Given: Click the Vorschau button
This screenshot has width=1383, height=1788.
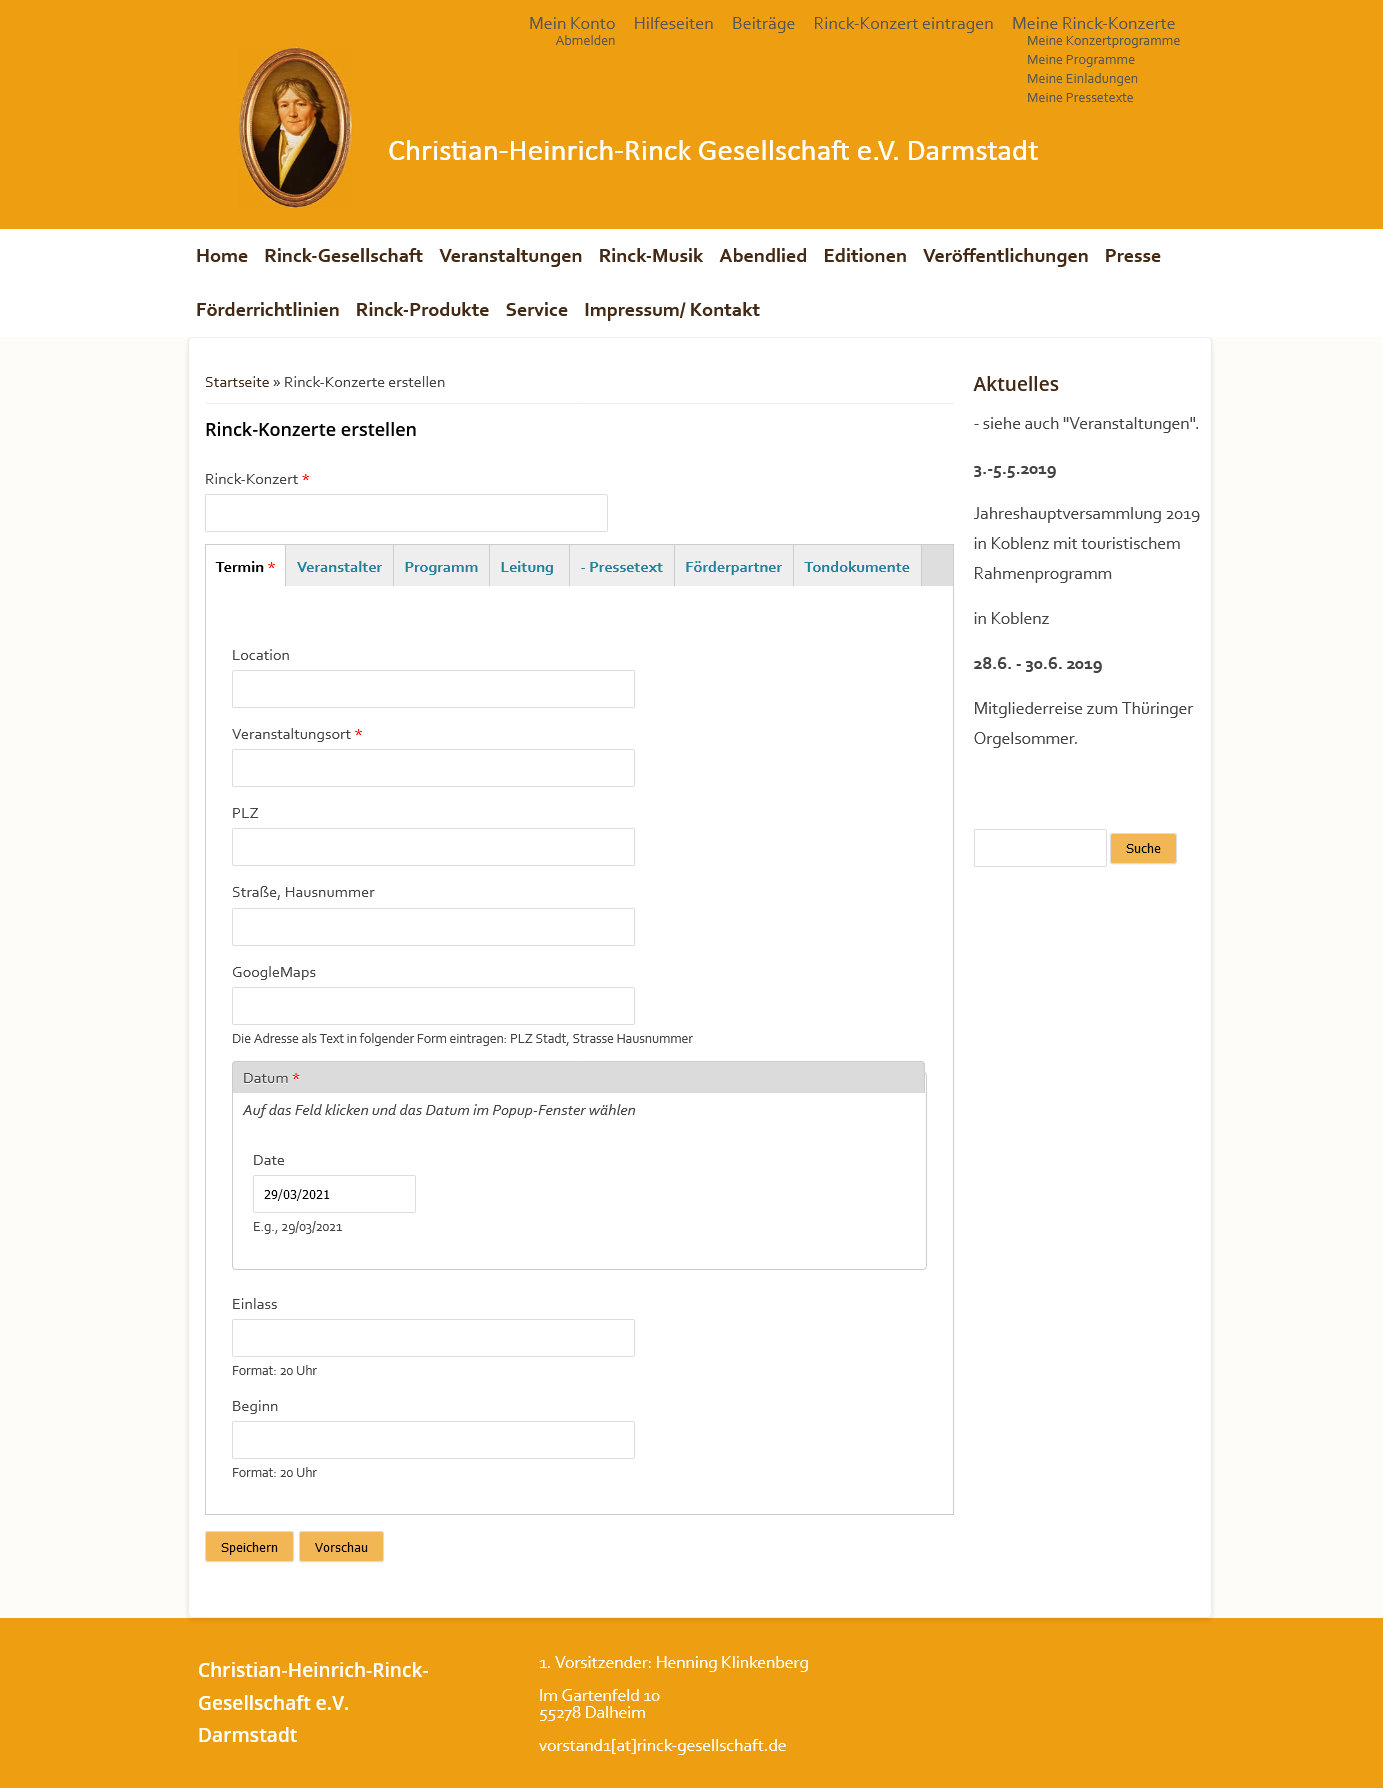Looking at the screenshot, I should 341,1547.
